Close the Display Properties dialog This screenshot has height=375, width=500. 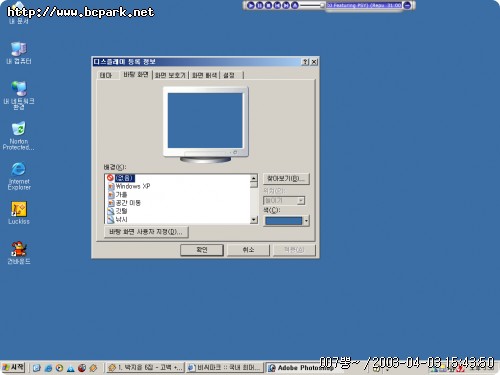click(x=314, y=62)
